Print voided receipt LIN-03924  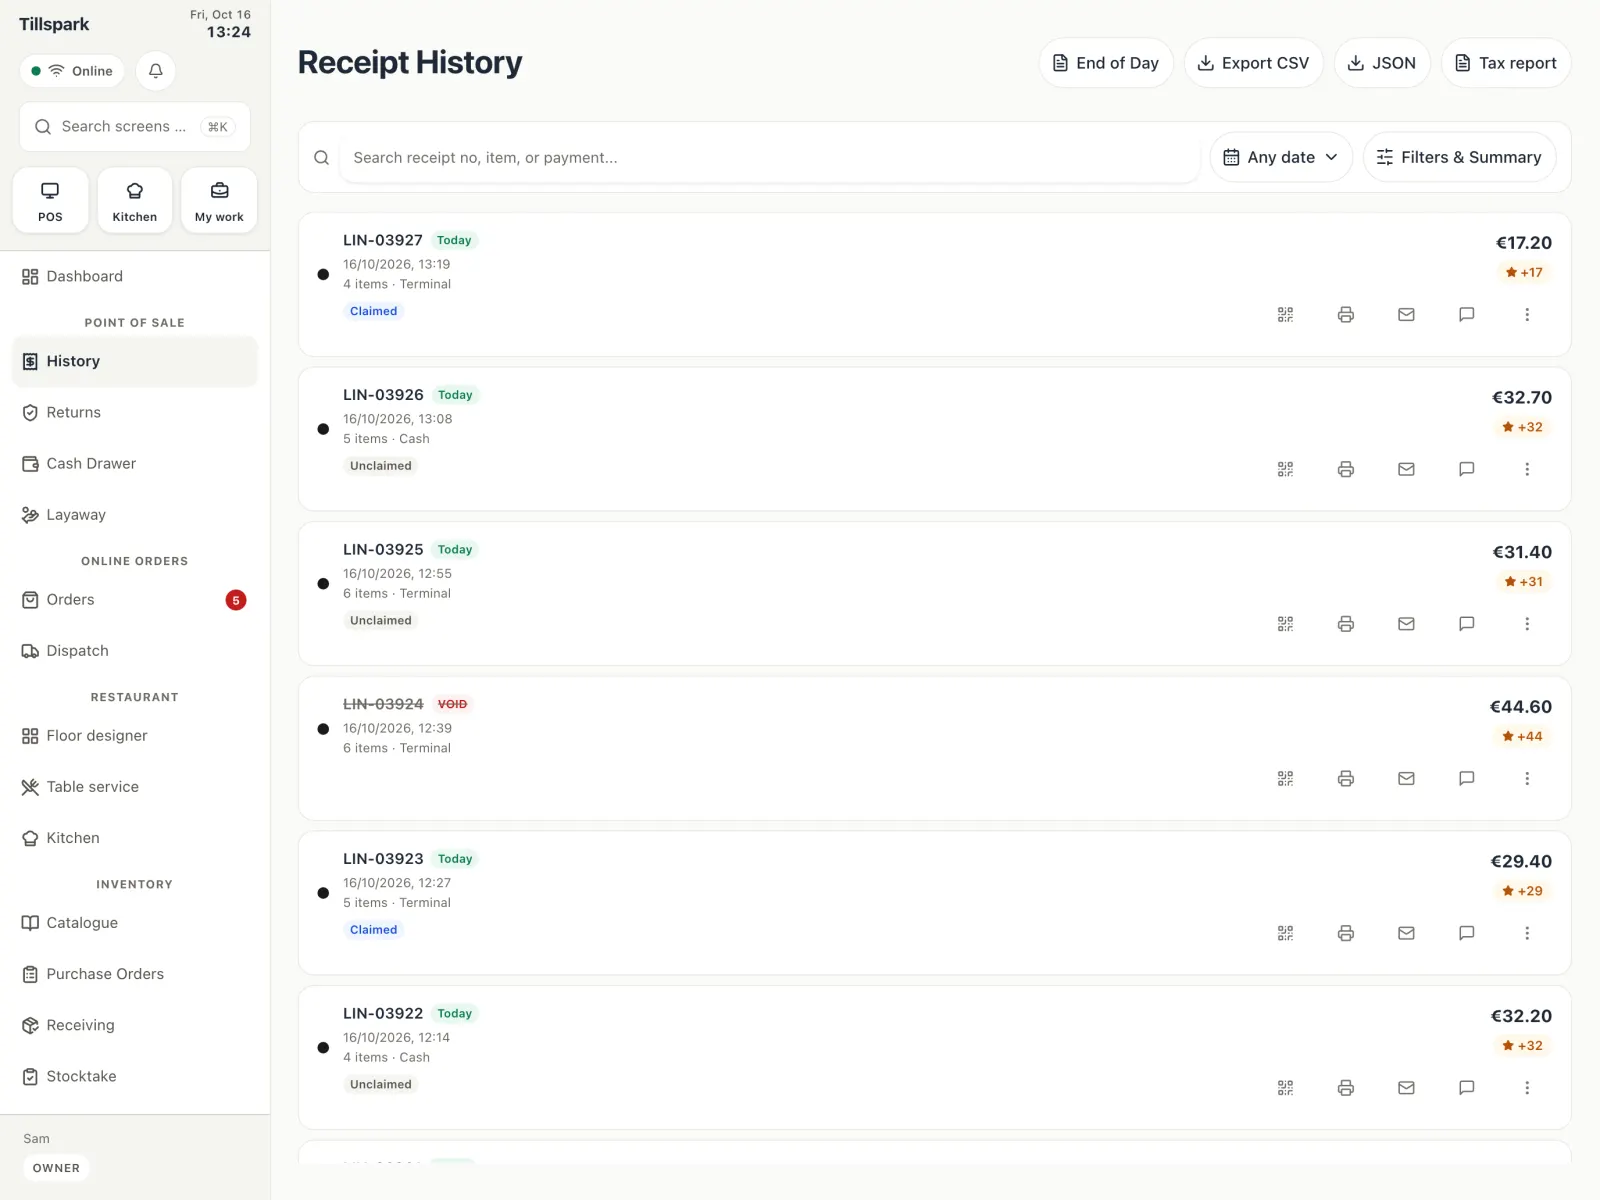[x=1346, y=779]
